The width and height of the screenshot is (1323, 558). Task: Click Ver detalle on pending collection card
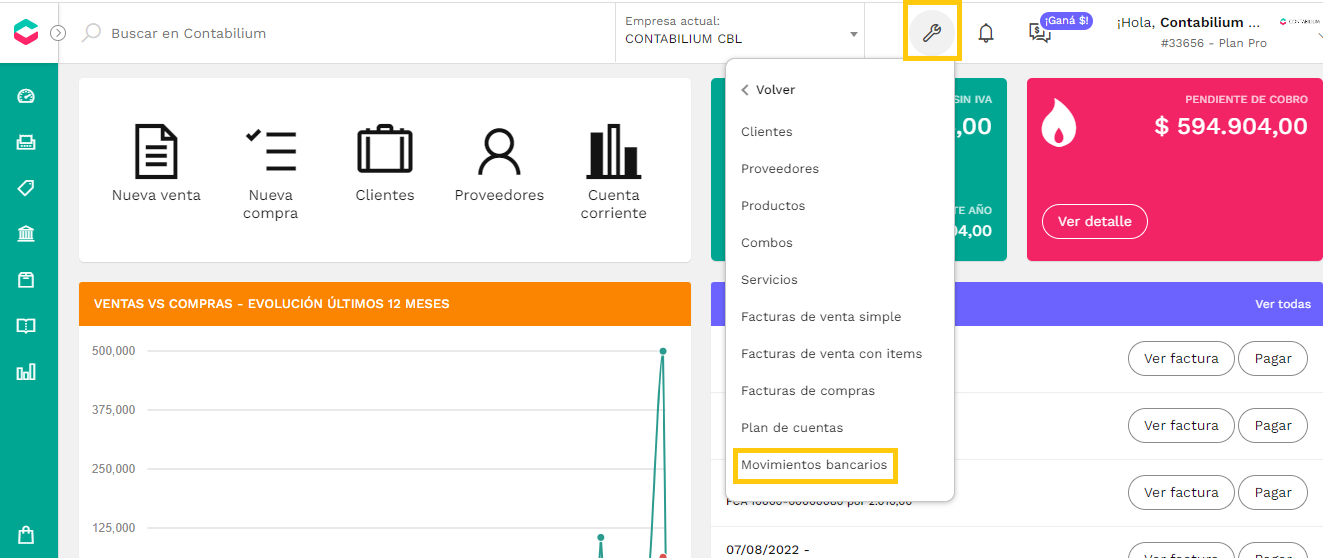coord(1095,221)
